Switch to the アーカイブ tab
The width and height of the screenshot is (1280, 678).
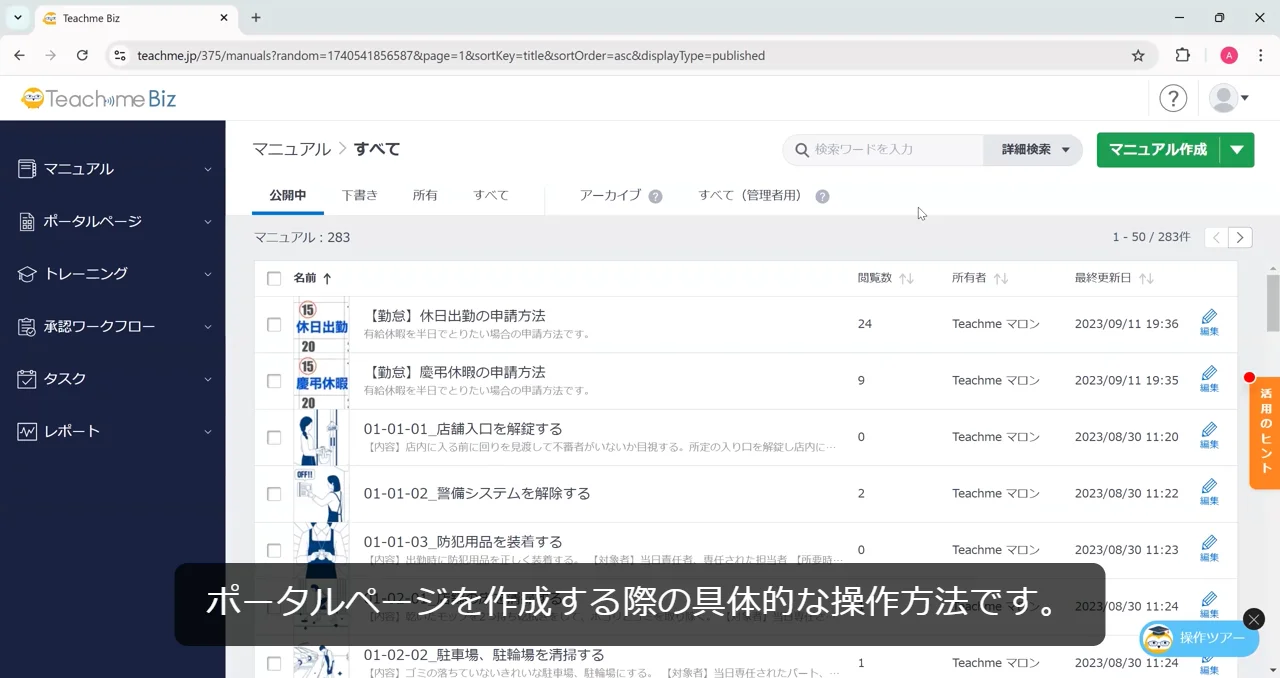coord(610,196)
